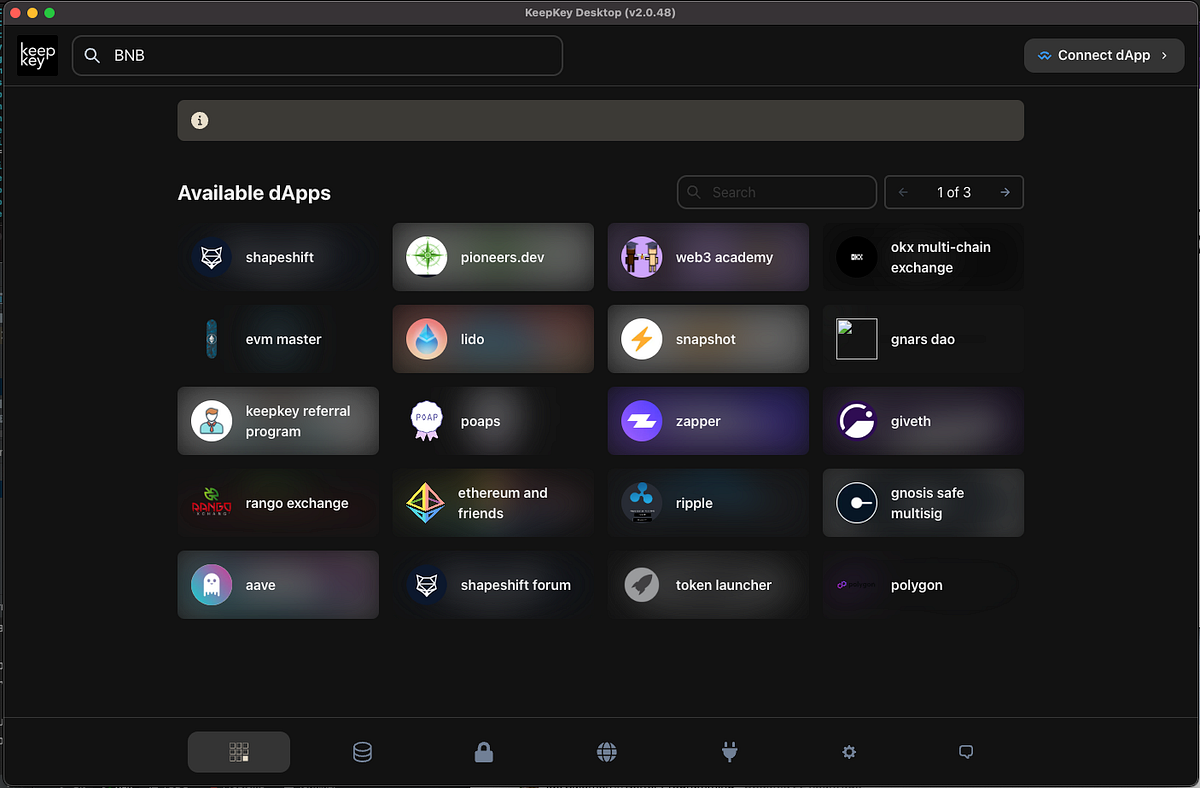Launch the Zapper dApp
This screenshot has height=788, width=1200.
pos(708,420)
